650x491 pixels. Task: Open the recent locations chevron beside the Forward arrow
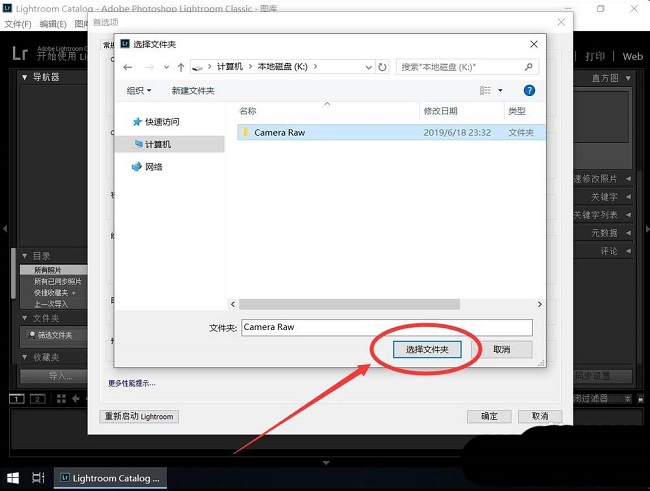[x=166, y=67]
